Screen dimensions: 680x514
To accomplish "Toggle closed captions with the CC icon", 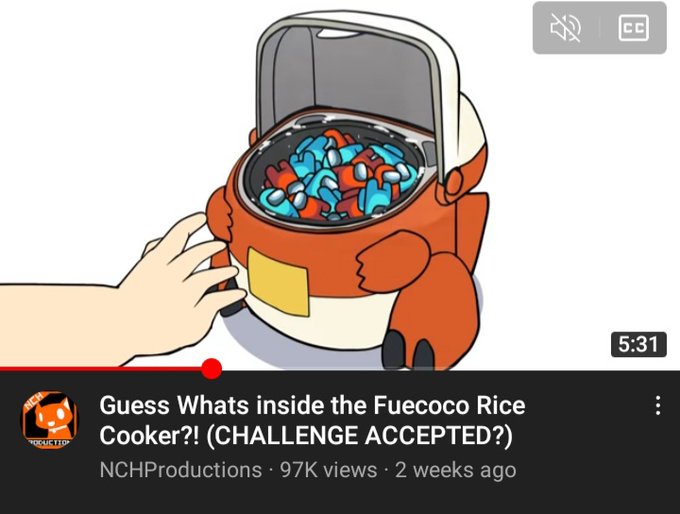I will 633,28.
